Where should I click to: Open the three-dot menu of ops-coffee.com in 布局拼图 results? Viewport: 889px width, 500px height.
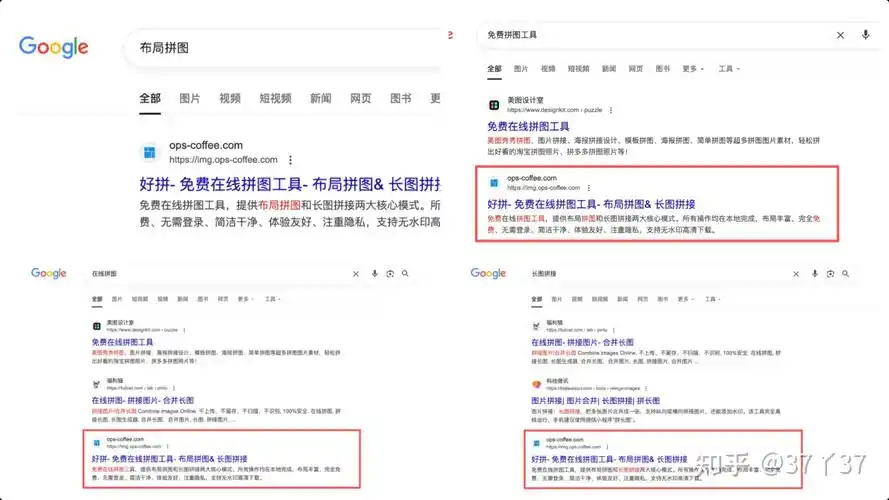click(x=290, y=160)
